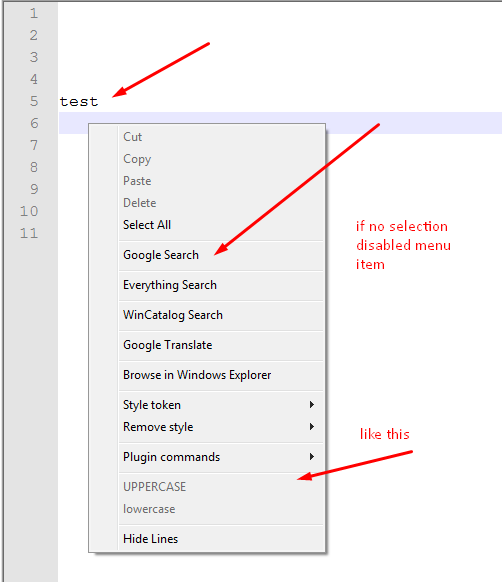Click the Paste menu entry
The image size is (502, 582).
221,181
